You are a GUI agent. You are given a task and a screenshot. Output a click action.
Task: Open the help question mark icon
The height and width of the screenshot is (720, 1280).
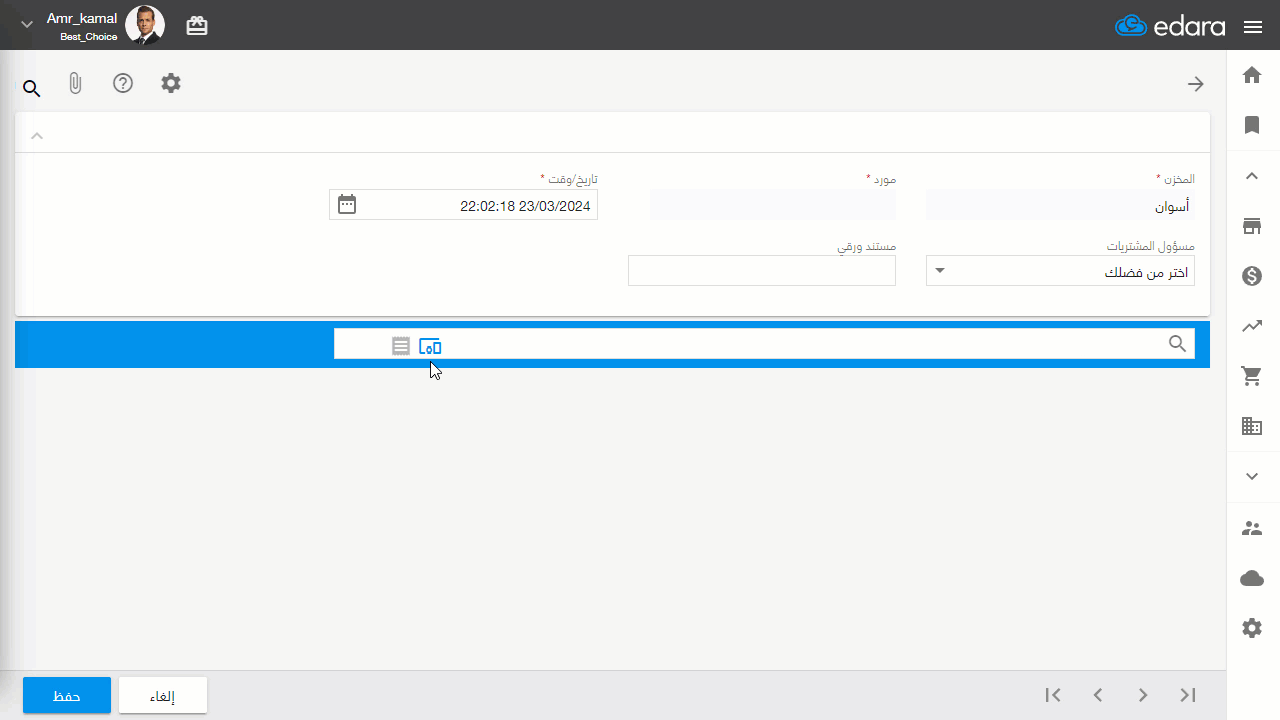point(123,83)
